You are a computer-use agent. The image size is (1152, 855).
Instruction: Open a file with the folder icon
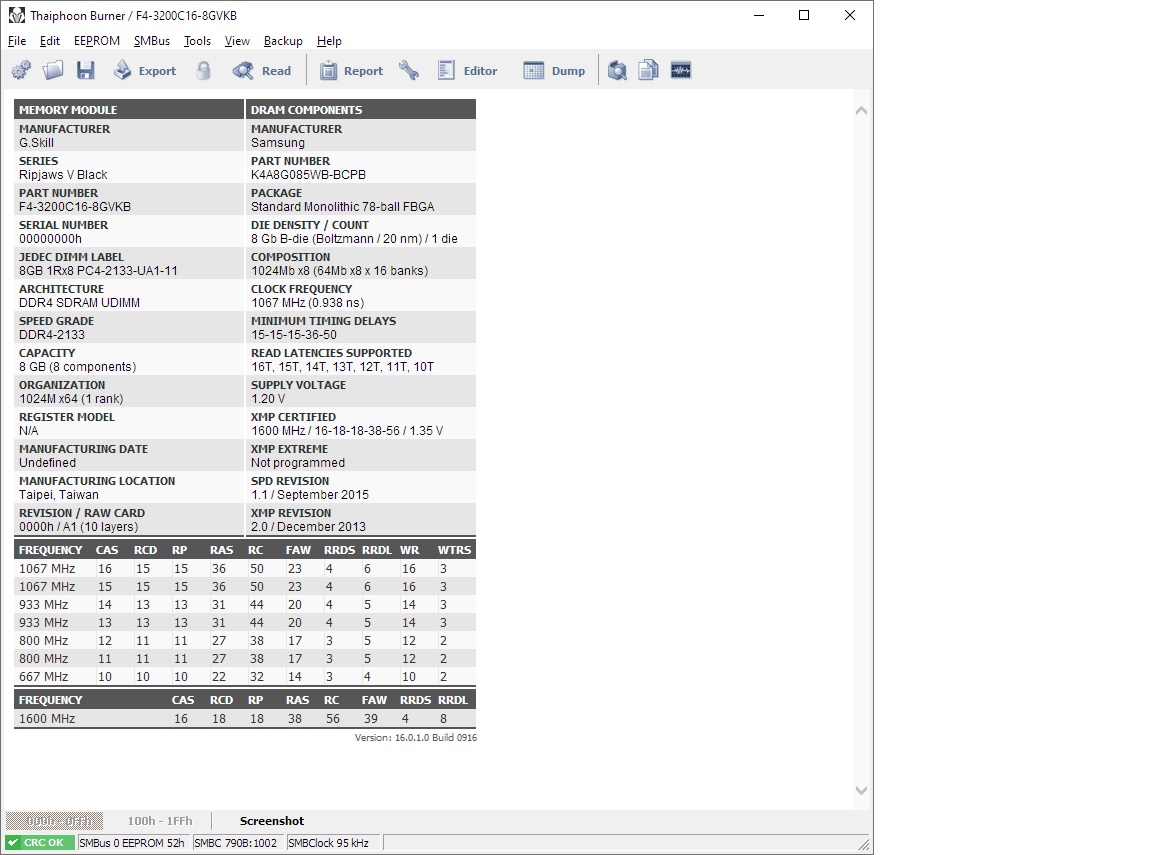(x=53, y=71)
